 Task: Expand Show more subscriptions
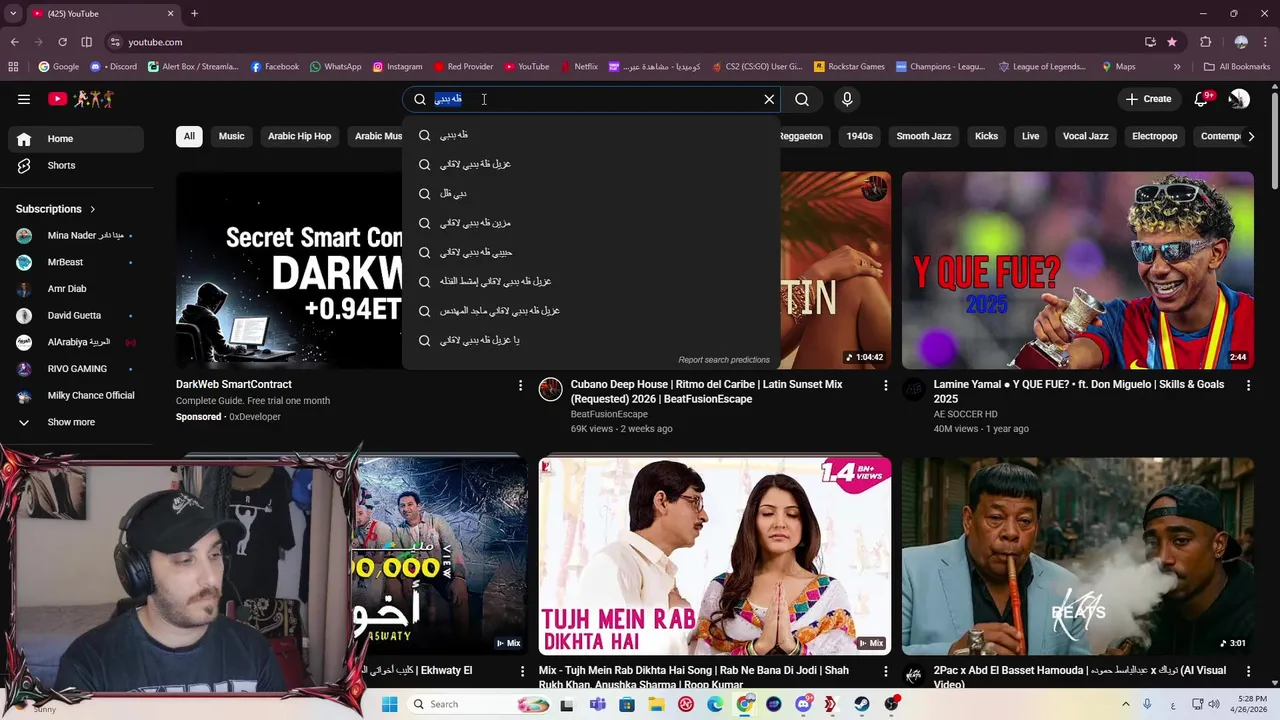click(76, 422)
